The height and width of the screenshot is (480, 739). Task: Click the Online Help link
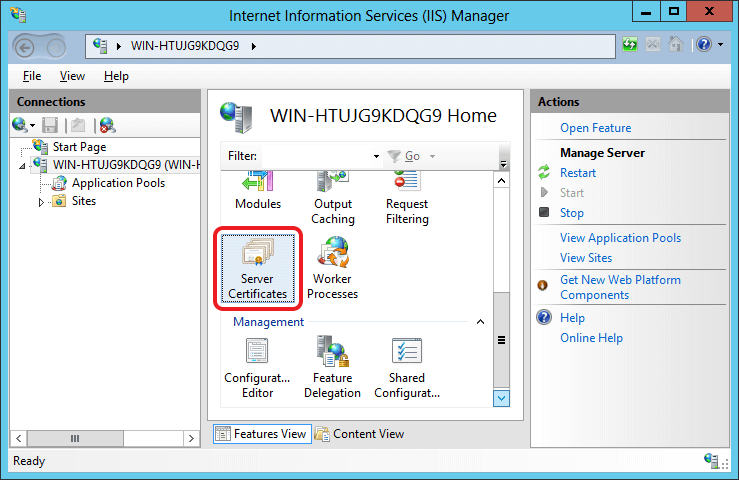pos(591,338)
